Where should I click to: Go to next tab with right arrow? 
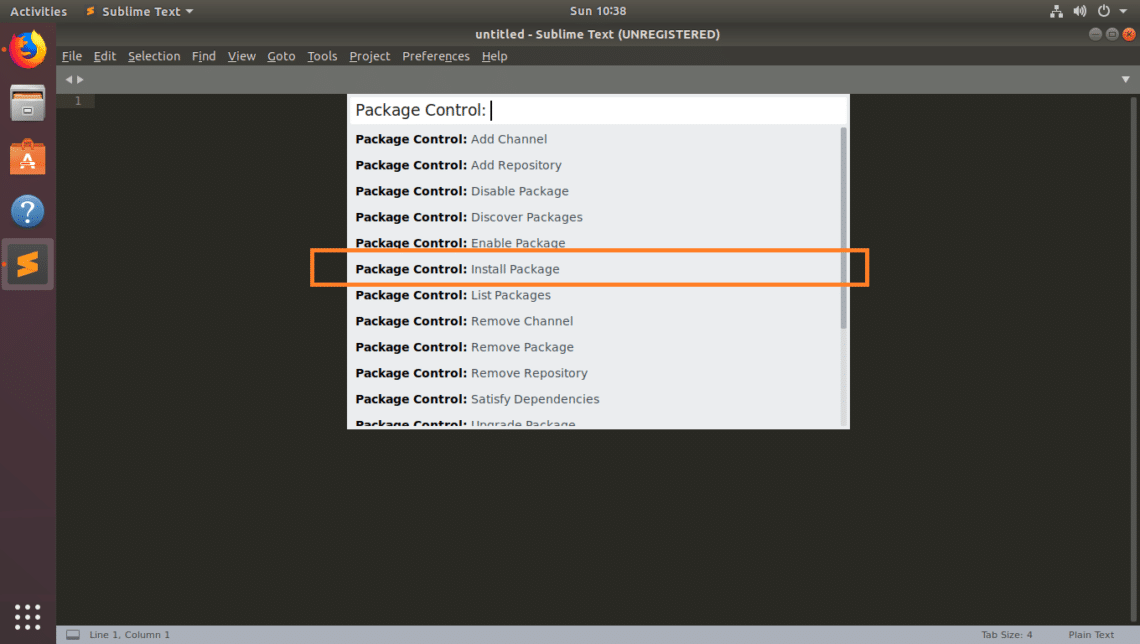click(x=80, y=79)
